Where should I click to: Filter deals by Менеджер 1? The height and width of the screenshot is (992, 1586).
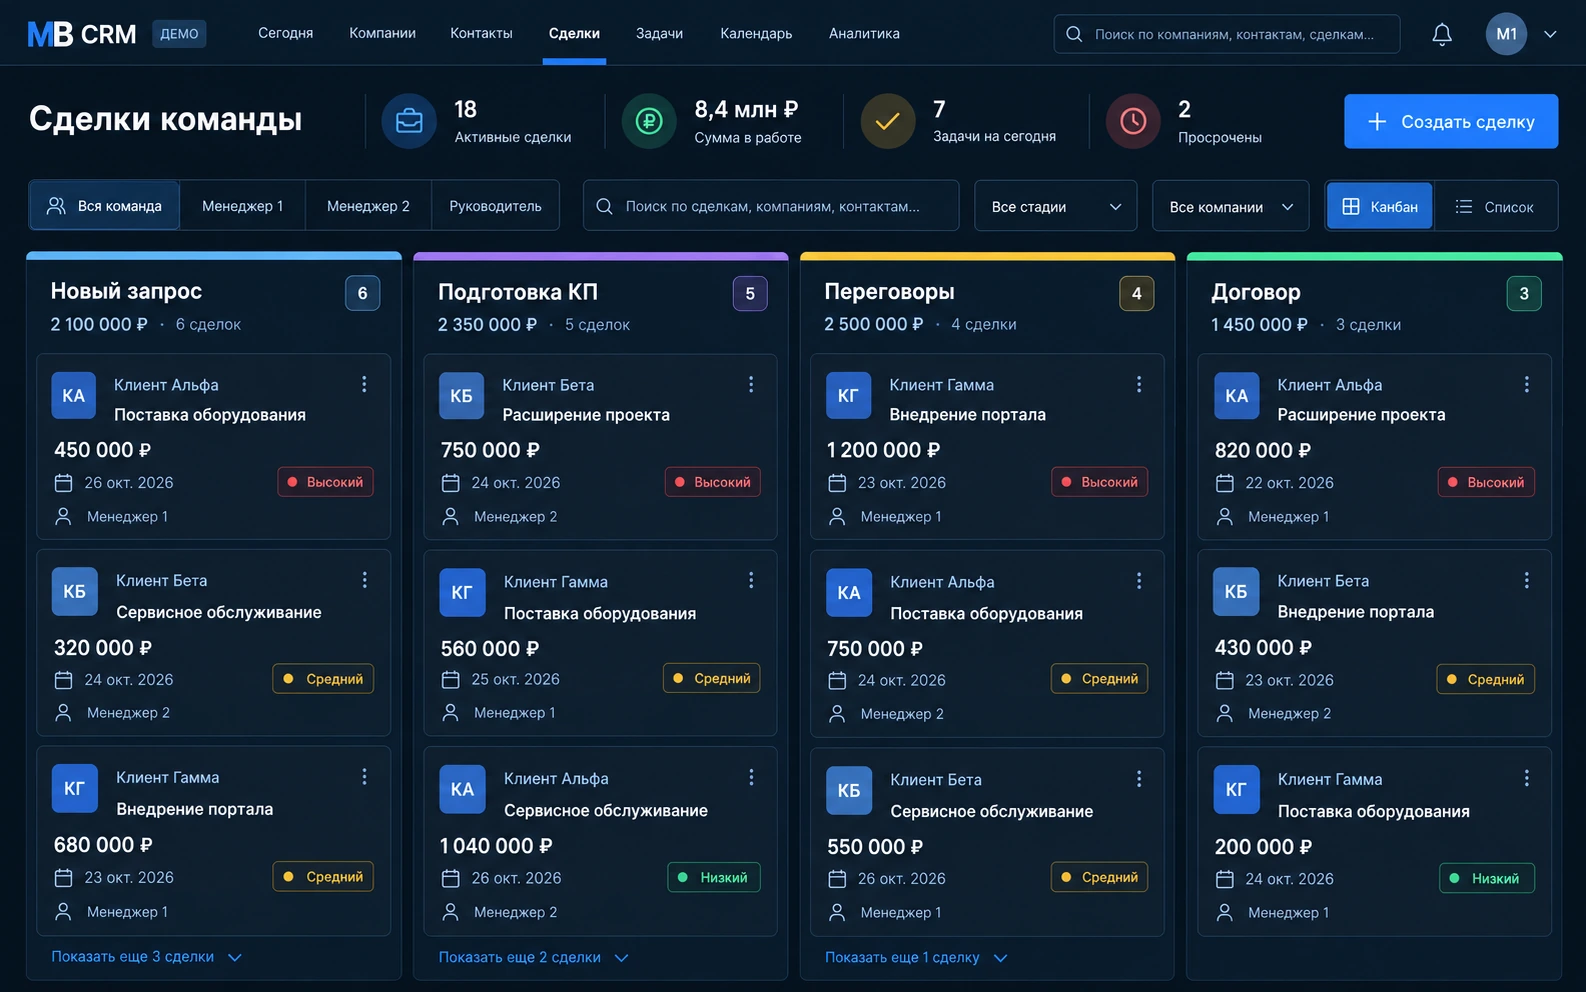click(243, 206)
